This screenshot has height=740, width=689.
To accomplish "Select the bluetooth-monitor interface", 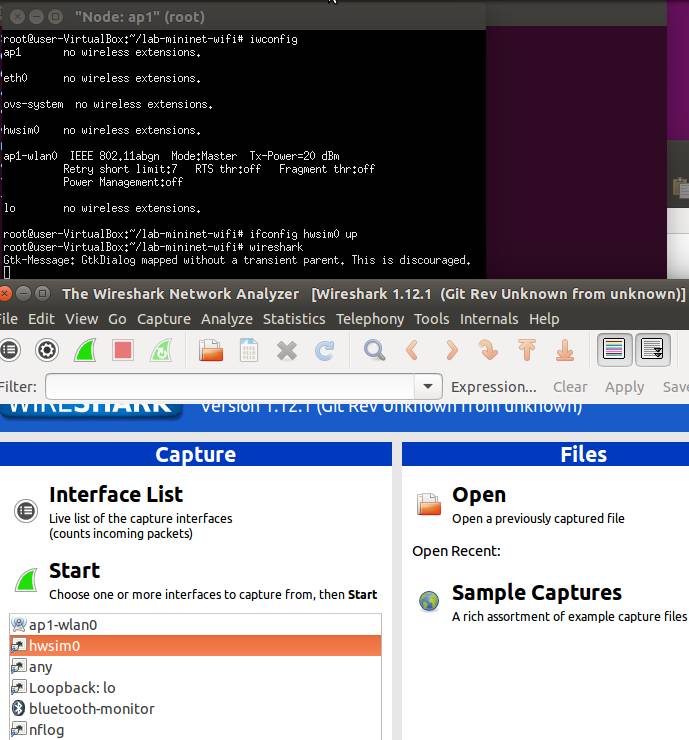I will point(195,709).
